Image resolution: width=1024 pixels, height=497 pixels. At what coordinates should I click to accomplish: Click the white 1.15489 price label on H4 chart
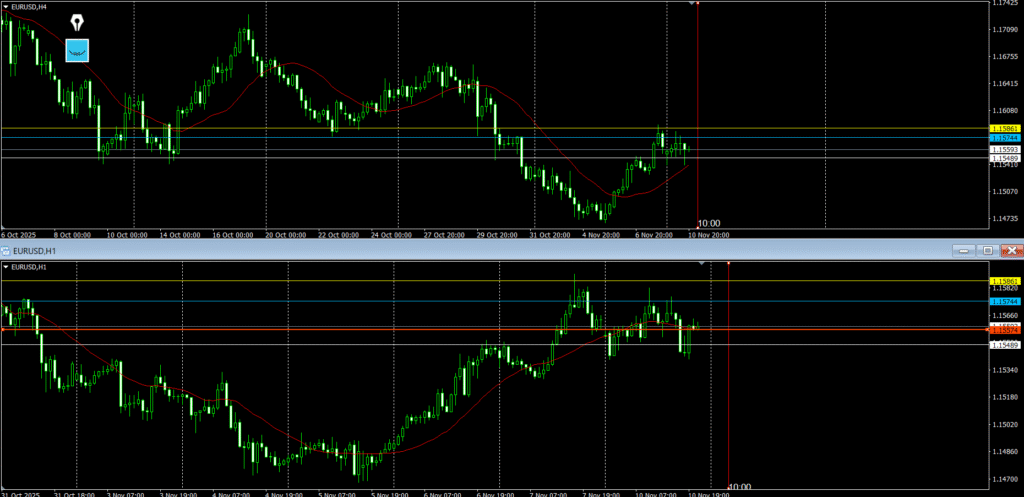click(x=1004, y=158)
